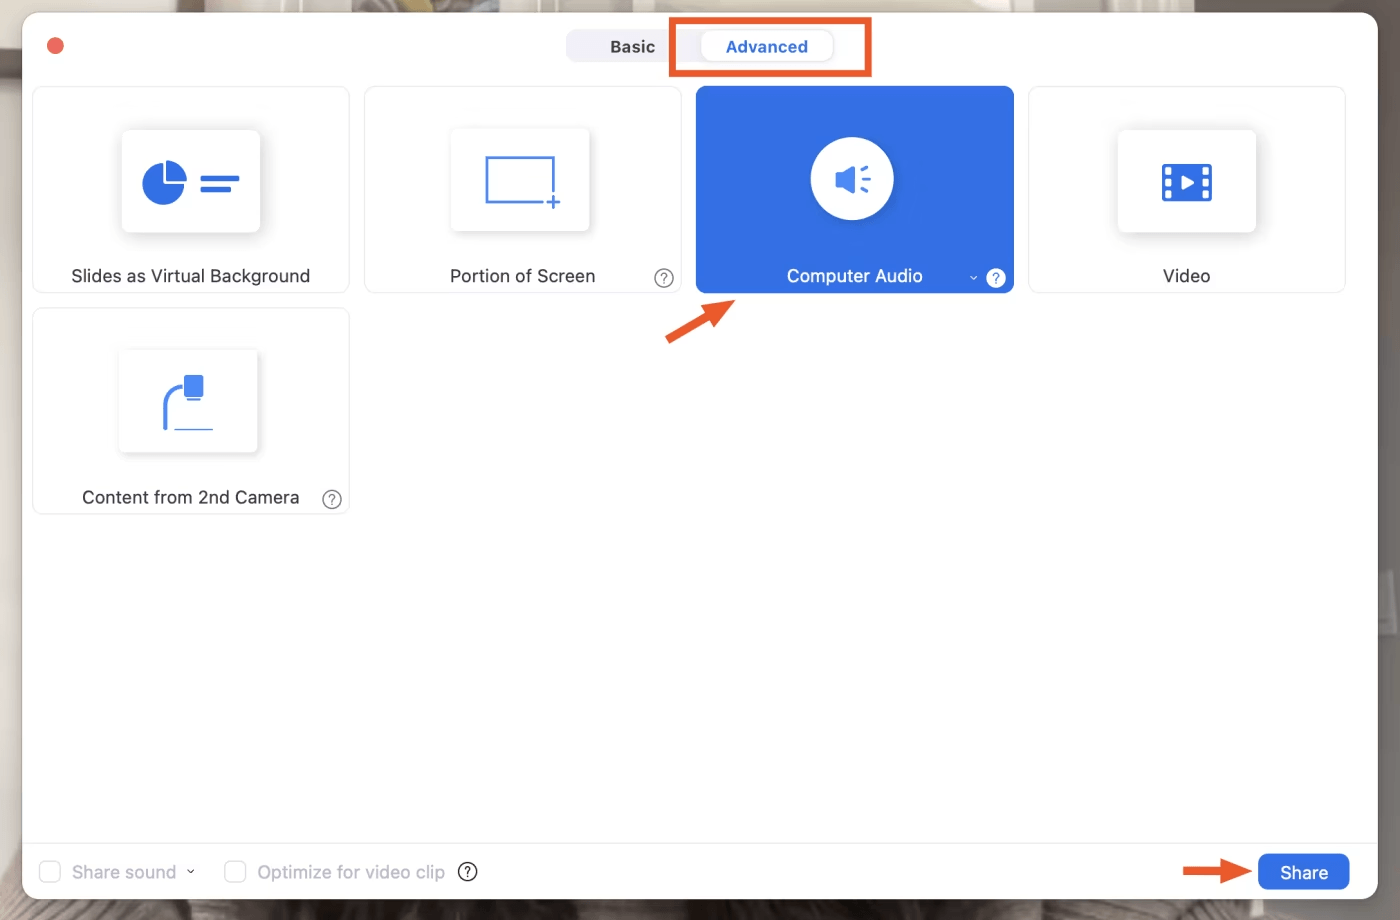This screenshot has height=920, width=1400.
Task: Click the Share button
Action: click(x=1303, y=871)
